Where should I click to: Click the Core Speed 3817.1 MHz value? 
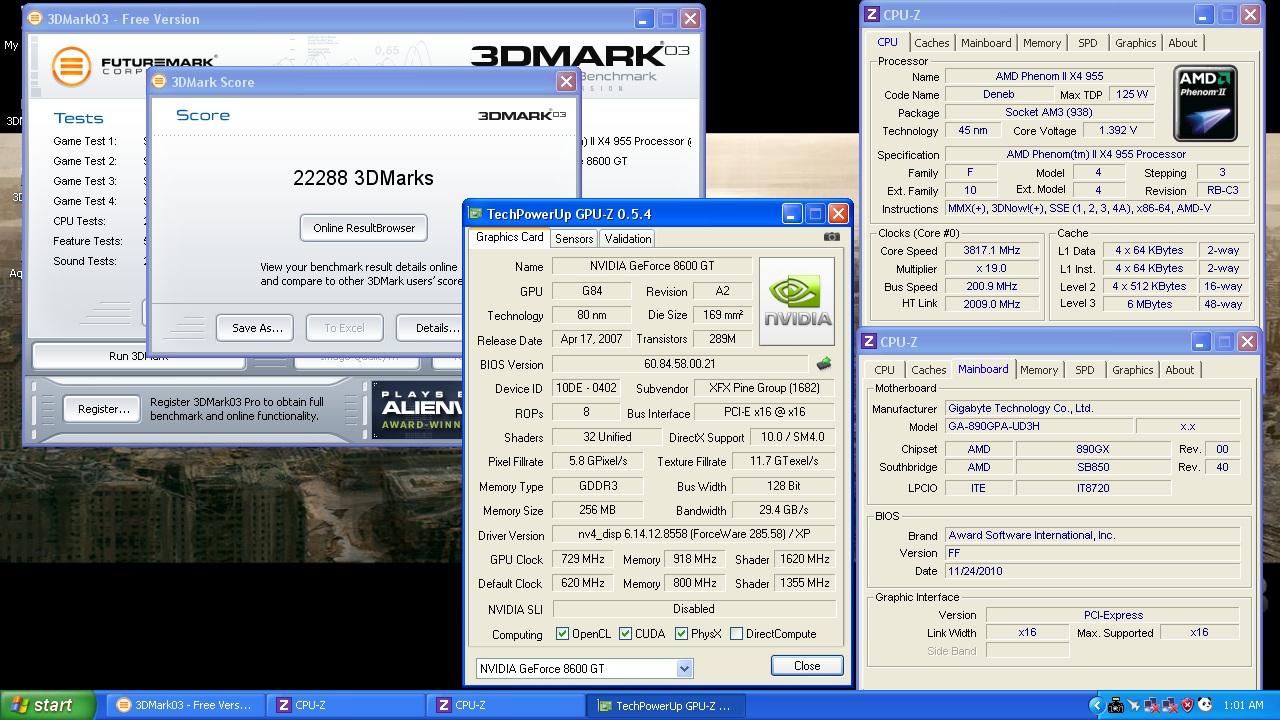coord(992,251)
